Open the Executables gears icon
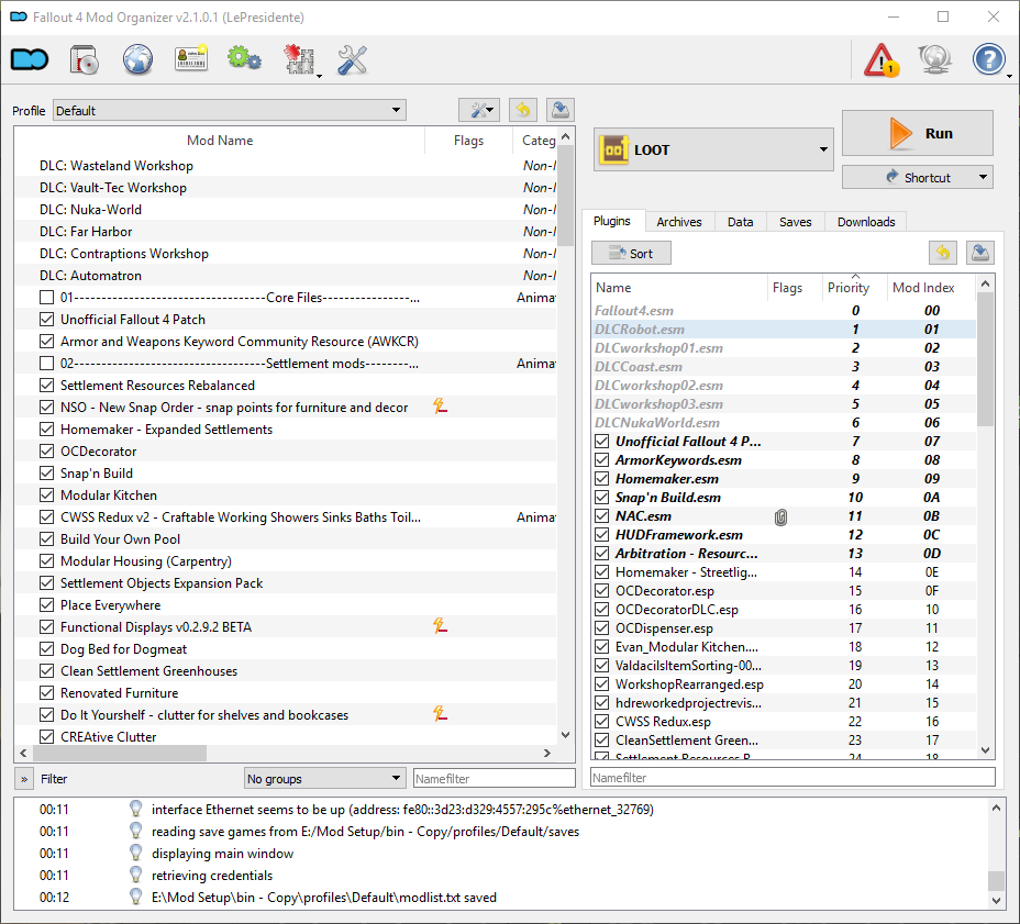Screen dimensions: 1020x924 pos(245,59)
